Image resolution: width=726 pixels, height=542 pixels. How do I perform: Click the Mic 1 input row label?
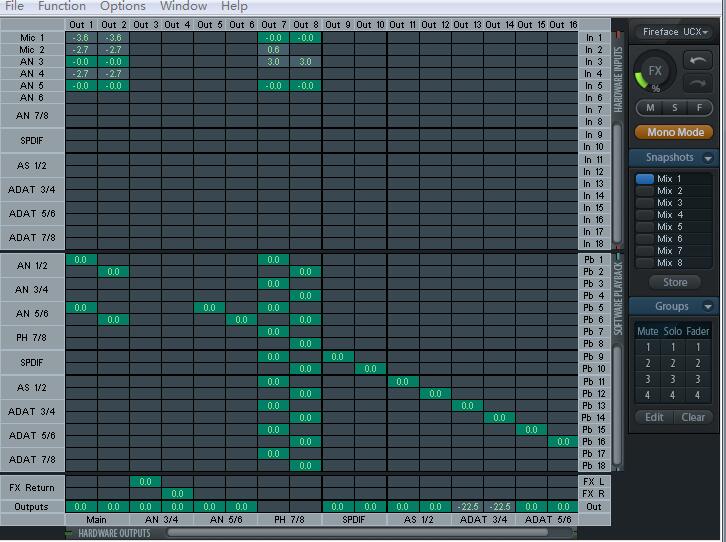click(x=32, y=38)
